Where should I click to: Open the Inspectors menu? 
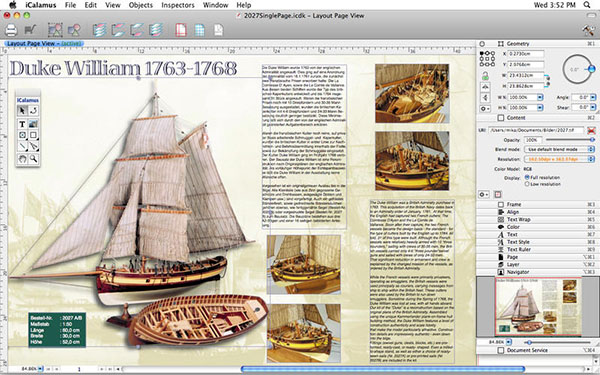pyautogui.click(x=178, y=5)
